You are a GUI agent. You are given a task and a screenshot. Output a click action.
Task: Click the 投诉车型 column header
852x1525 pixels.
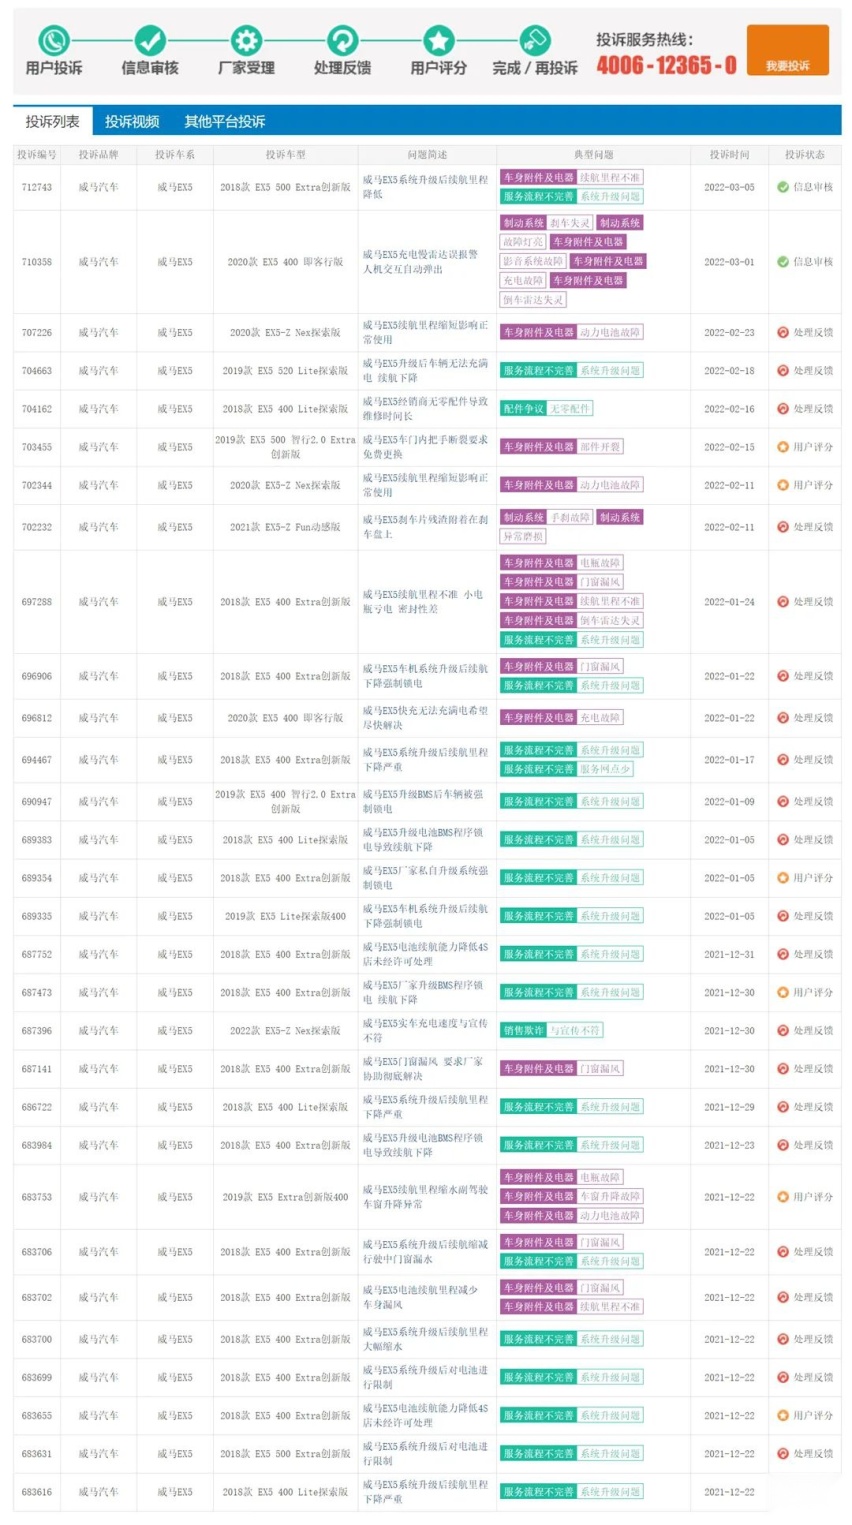tap(286, 155)
